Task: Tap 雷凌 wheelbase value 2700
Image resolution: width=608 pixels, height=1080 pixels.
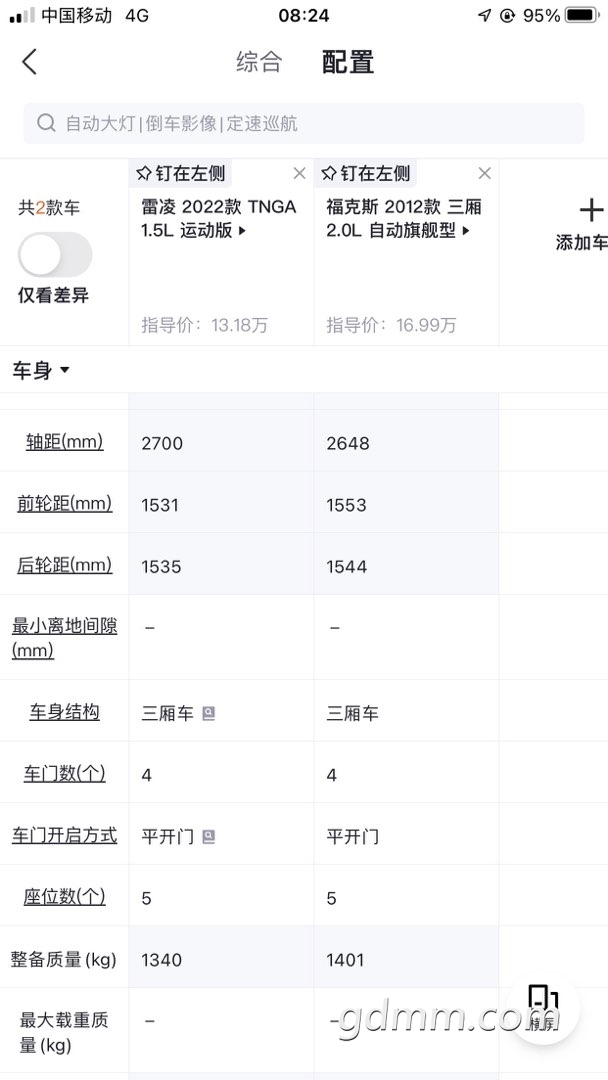Action: 163,443
